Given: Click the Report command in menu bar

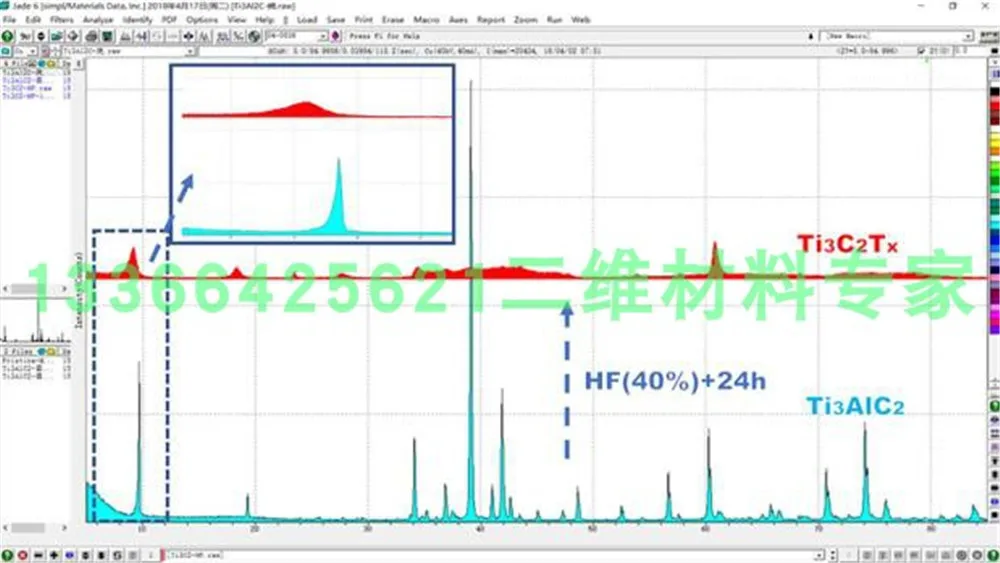Looking at the screenshot, I should 490,20.
